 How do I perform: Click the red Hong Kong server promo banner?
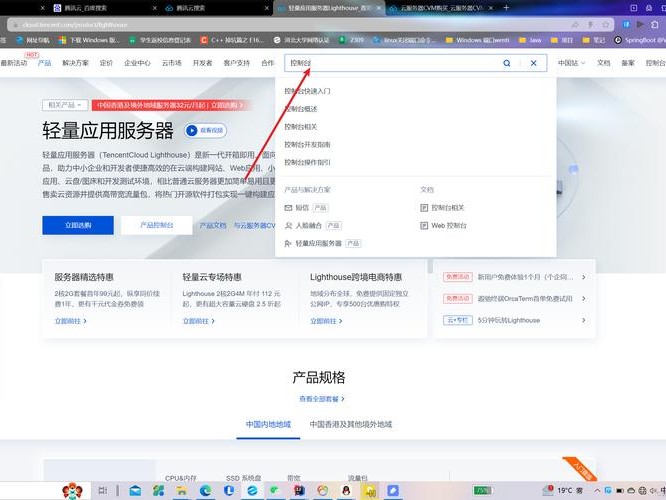pos(170,105)
